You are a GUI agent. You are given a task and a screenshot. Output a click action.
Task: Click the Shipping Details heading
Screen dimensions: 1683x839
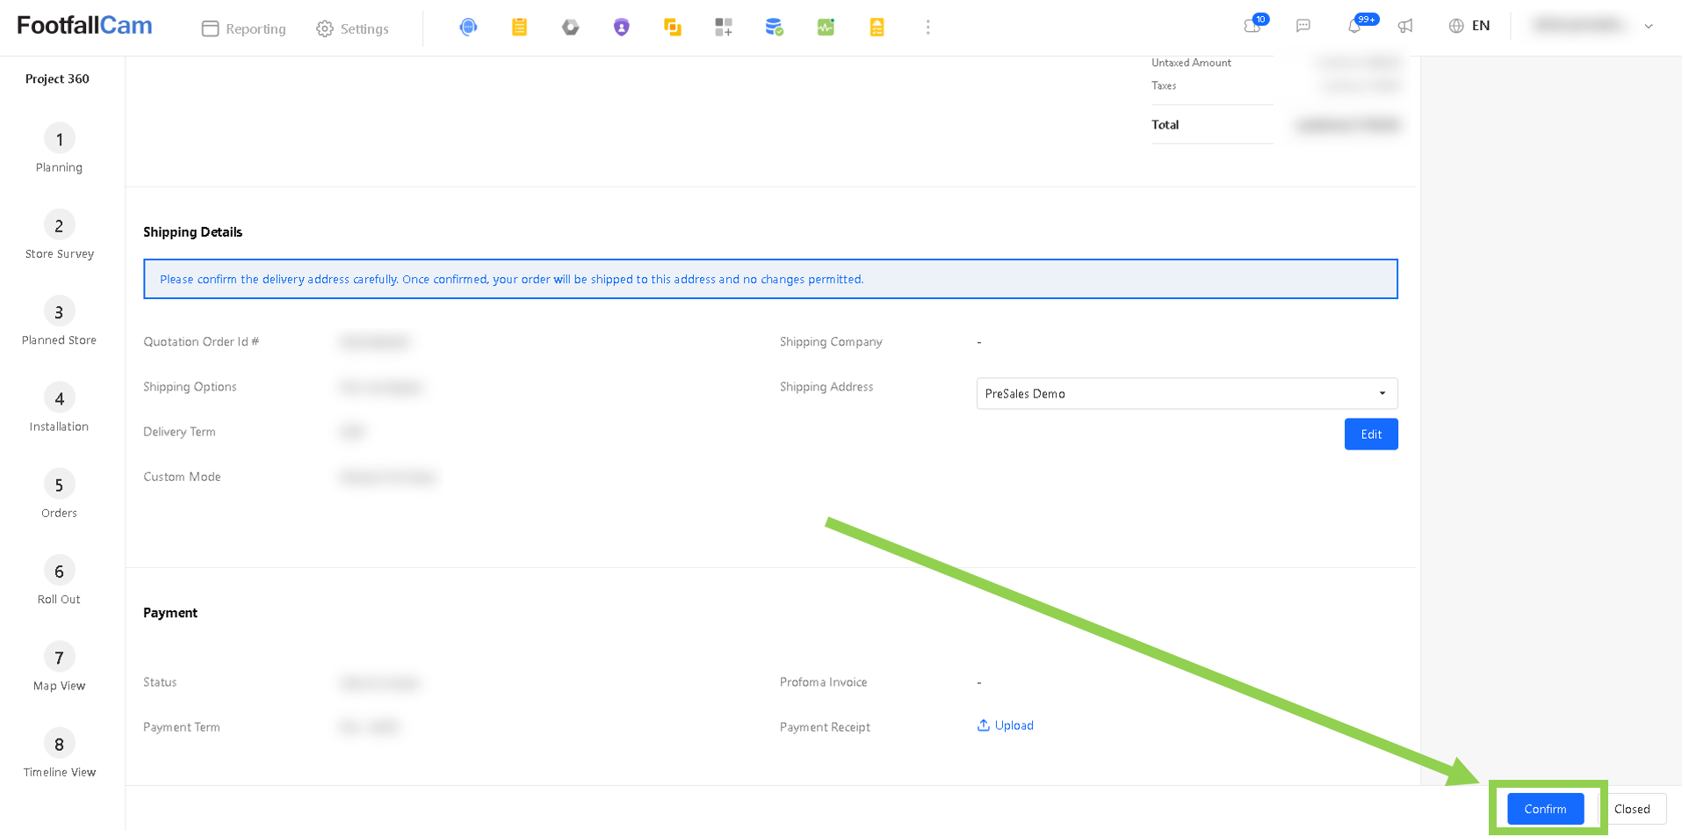[x=193, y=232]
